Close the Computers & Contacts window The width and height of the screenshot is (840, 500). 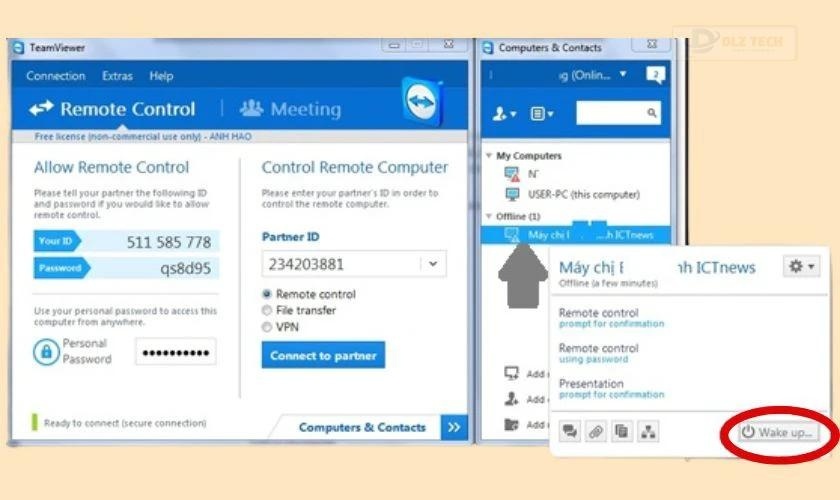(x=651, y=45)
